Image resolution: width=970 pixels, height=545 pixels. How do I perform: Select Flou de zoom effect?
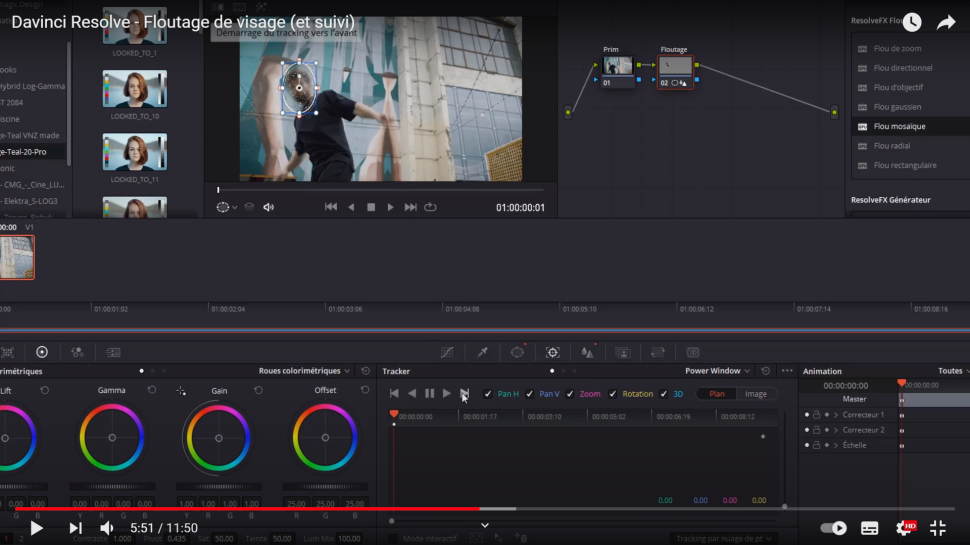pos(911,48)
